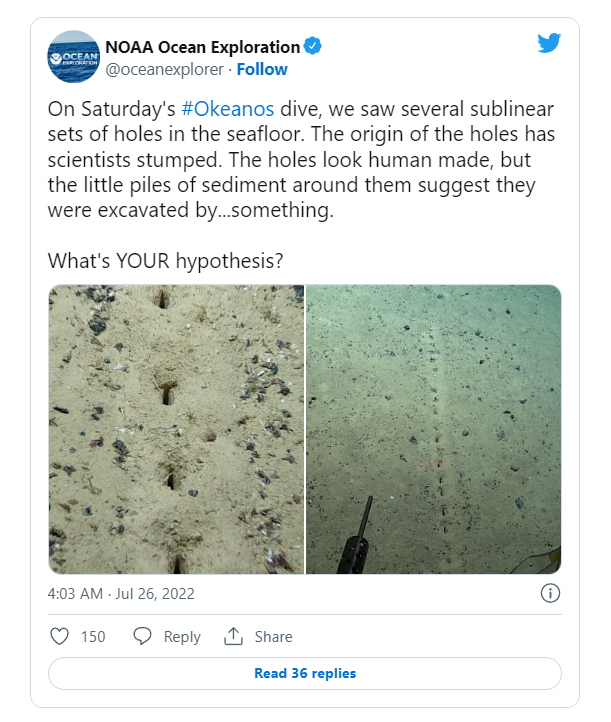The height and width of the screenshot is (722, 611).
Task: Click the "What's YOUR hypothesis?" line
Action: pyautogui.click(x=165, y=261)
